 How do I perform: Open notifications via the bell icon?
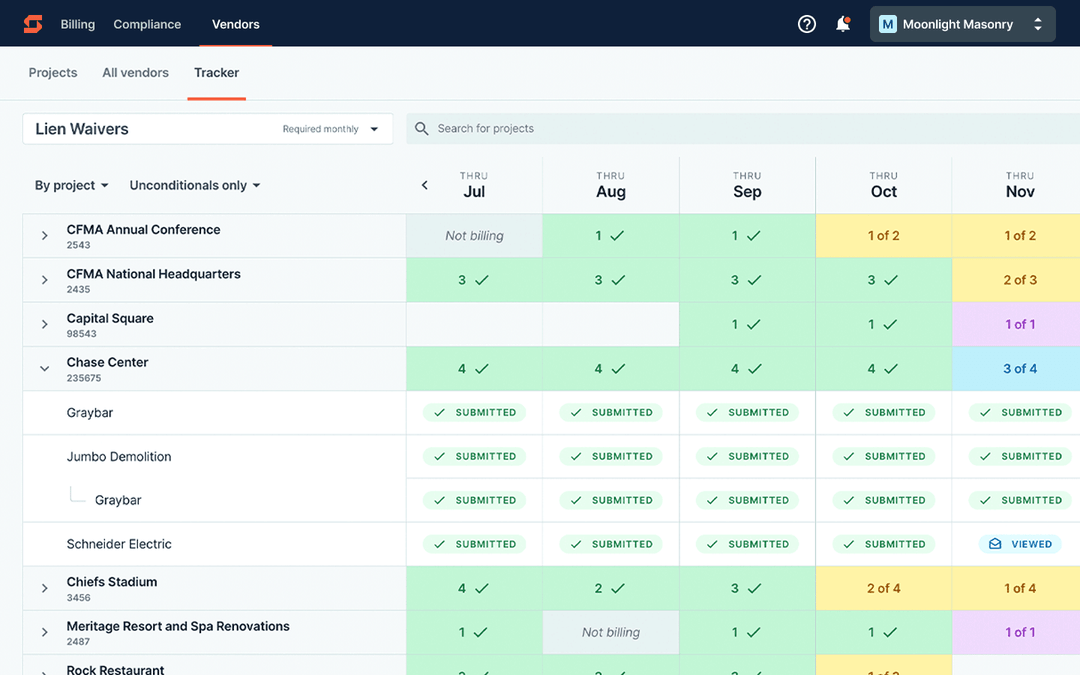pyautogui.click(x=843, y=23)
